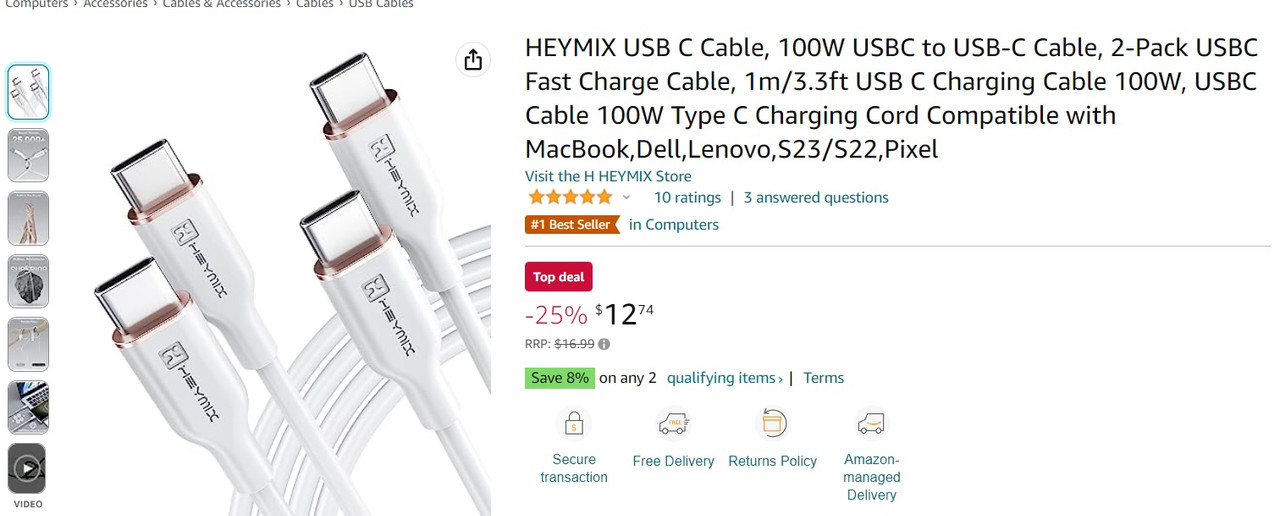Click the share icon above product image
This screenshot has width=1280, height=516.
473,59
